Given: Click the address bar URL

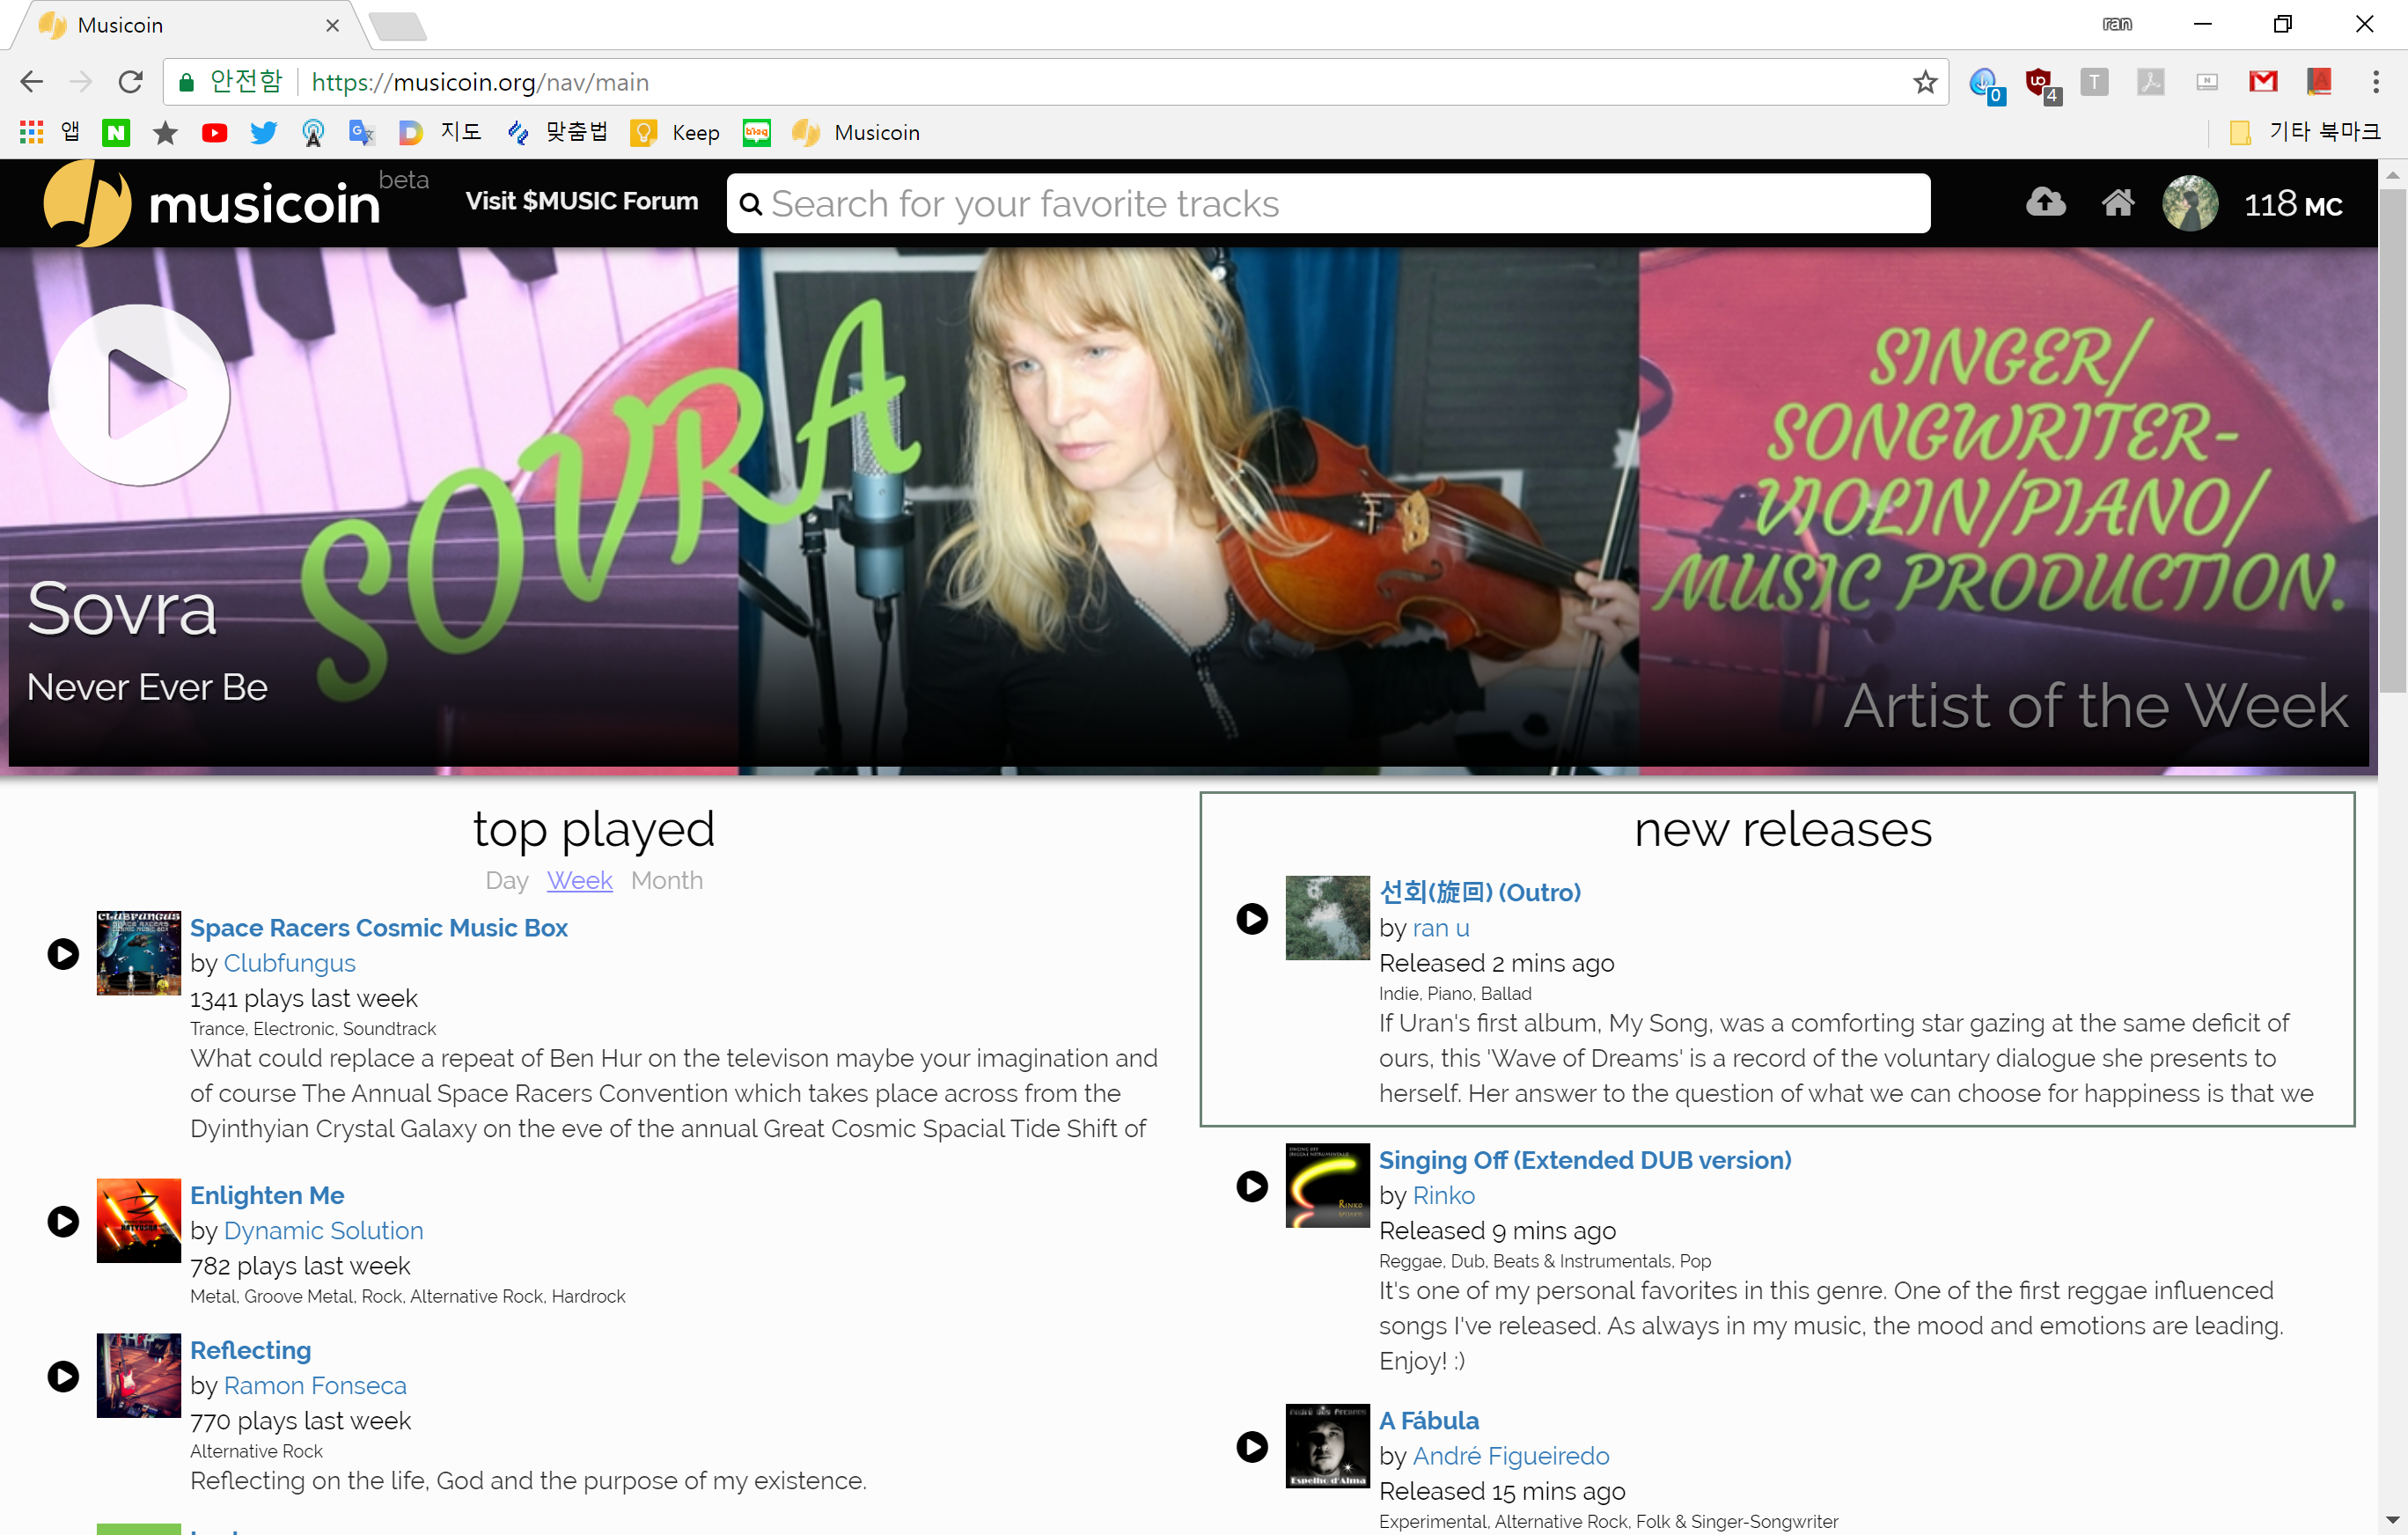Looking at the screenshot, I should coord(480,82).
